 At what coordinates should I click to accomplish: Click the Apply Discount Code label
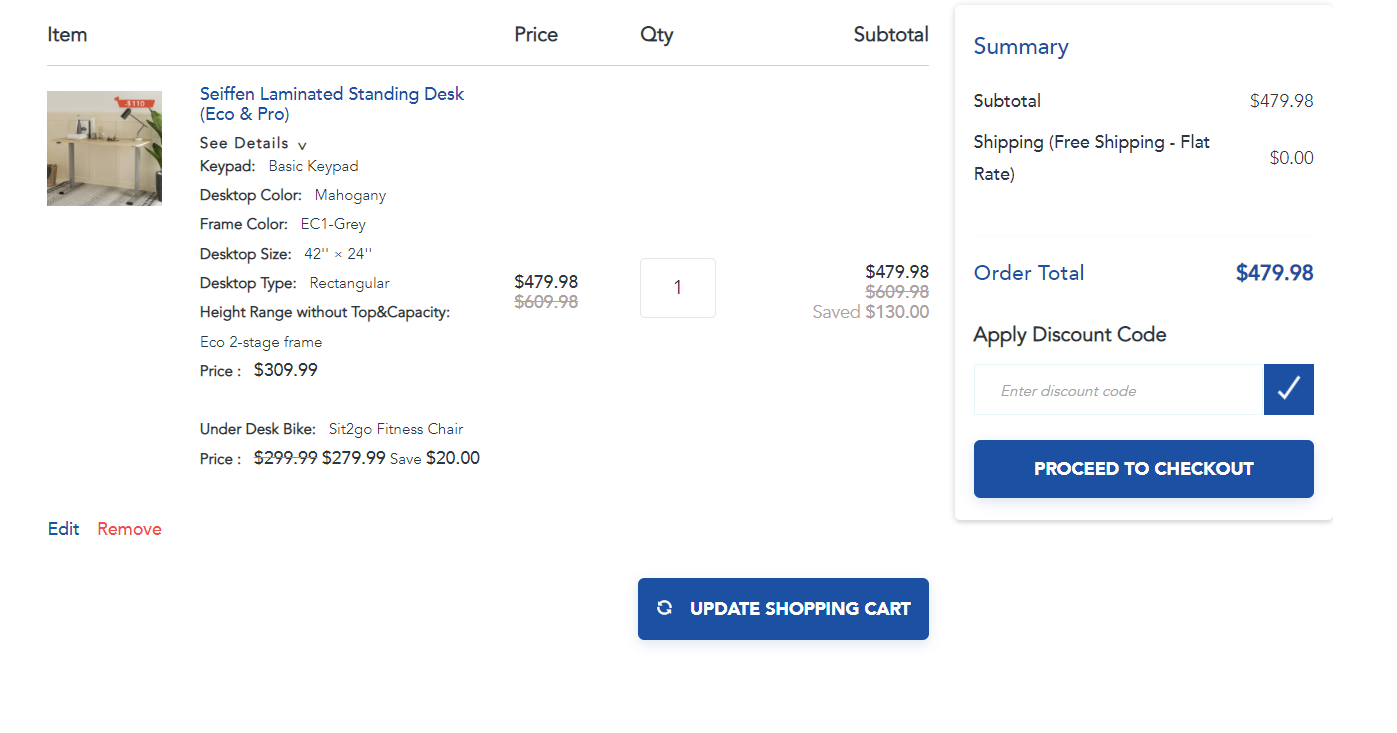pyautogui.click(x=1069, y=335)
